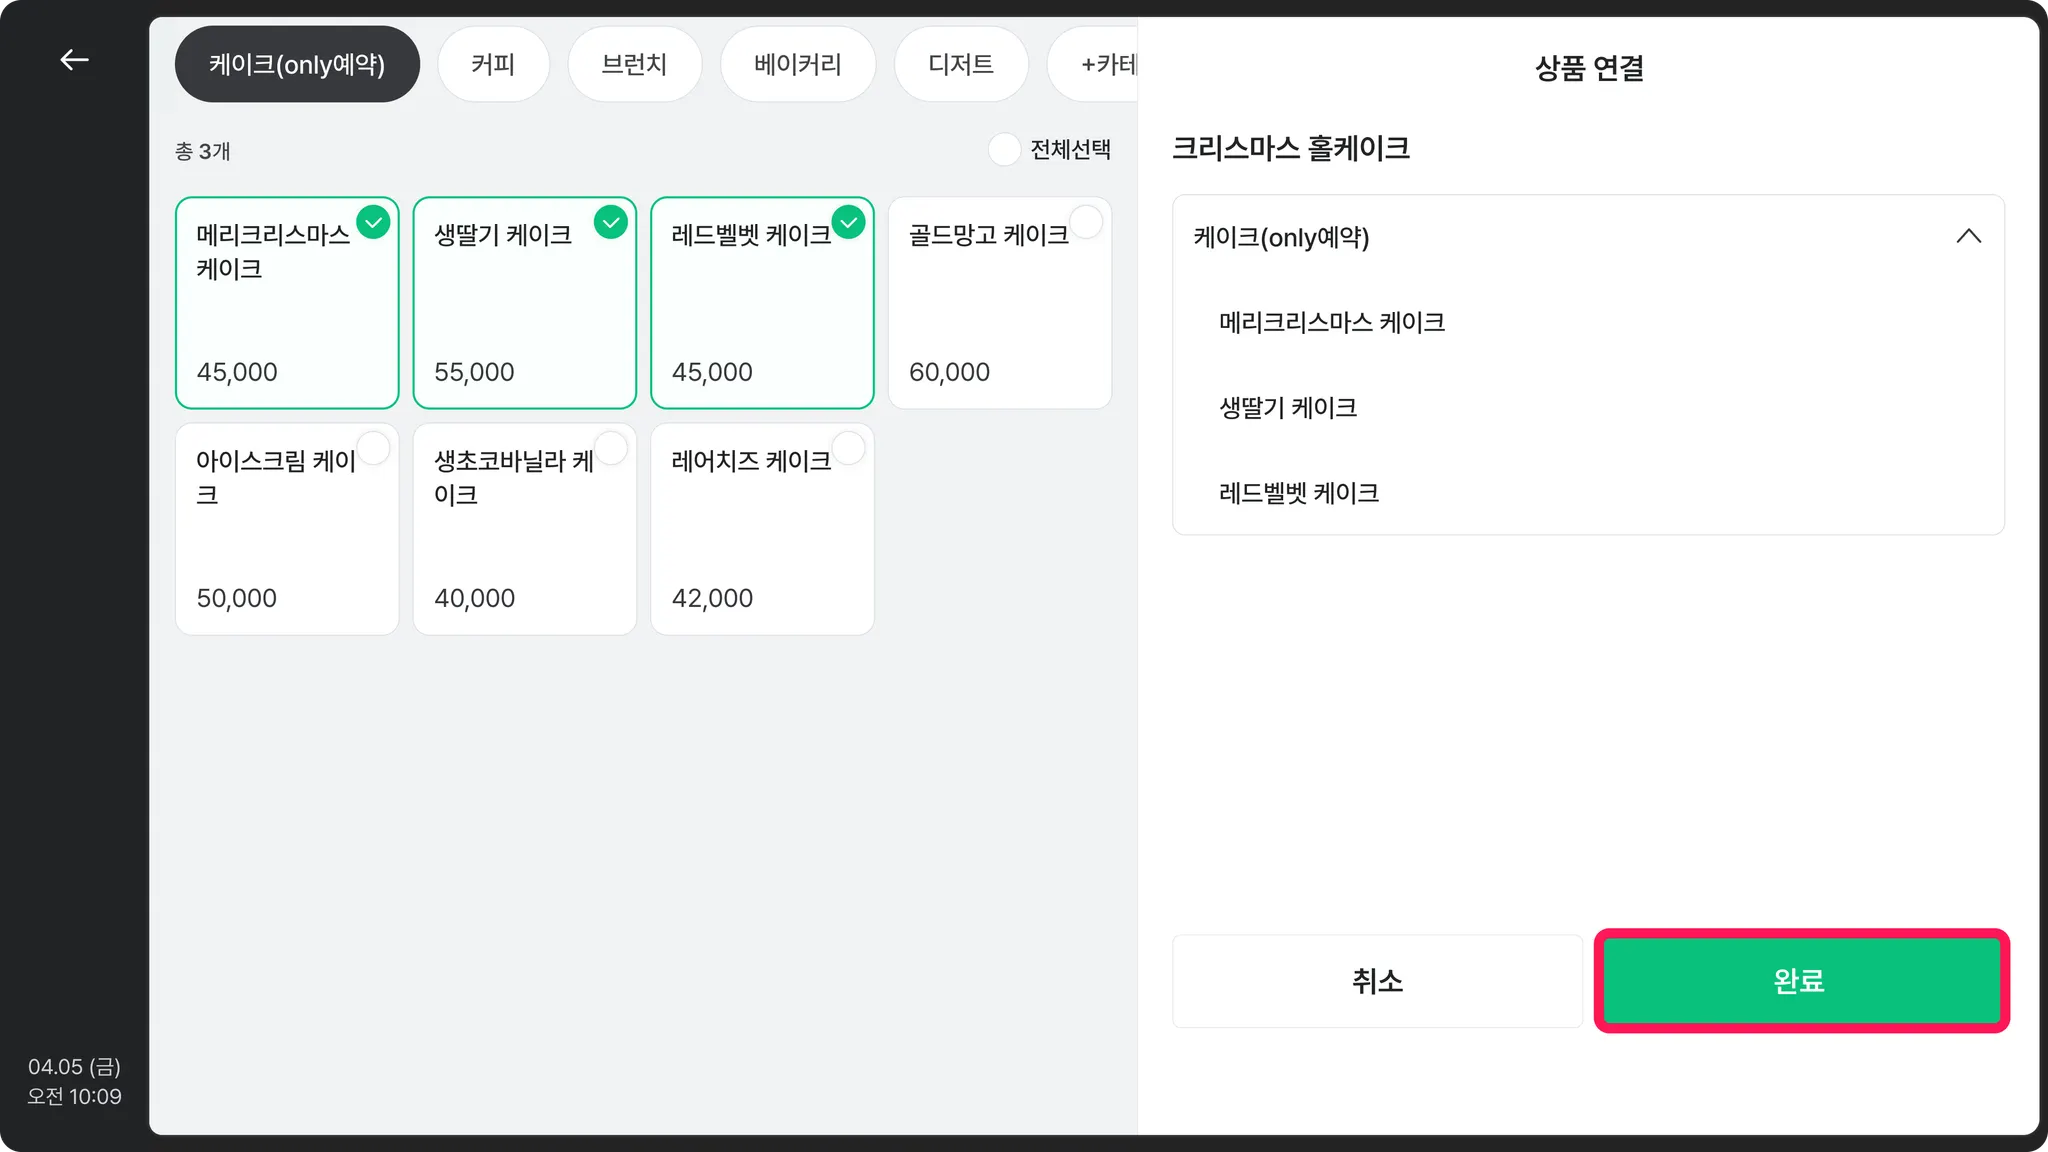2048x1152 pixels.
Task: Go to the 디저트 category tab
Action: (960, 65)
